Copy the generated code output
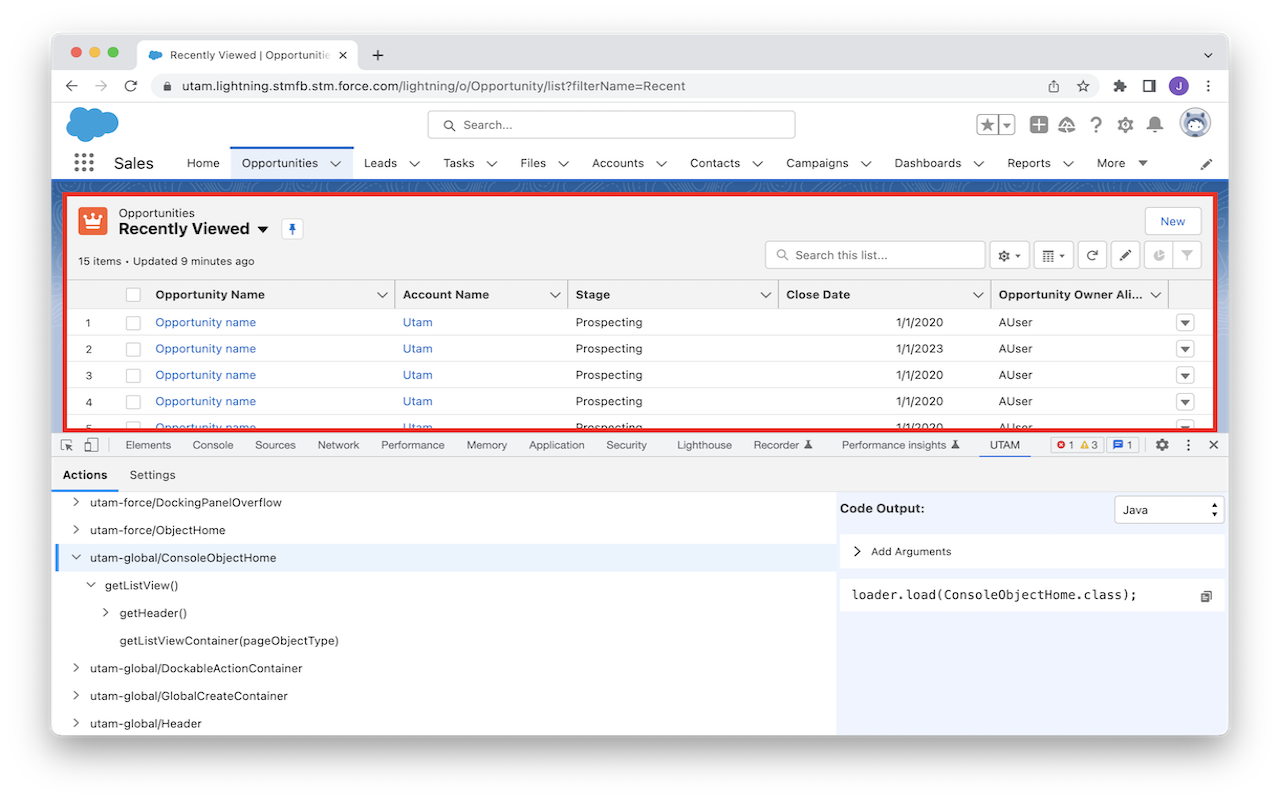Image resolution: width=1280 pixels, height=800 pixels. click(x=1206, y=596)
